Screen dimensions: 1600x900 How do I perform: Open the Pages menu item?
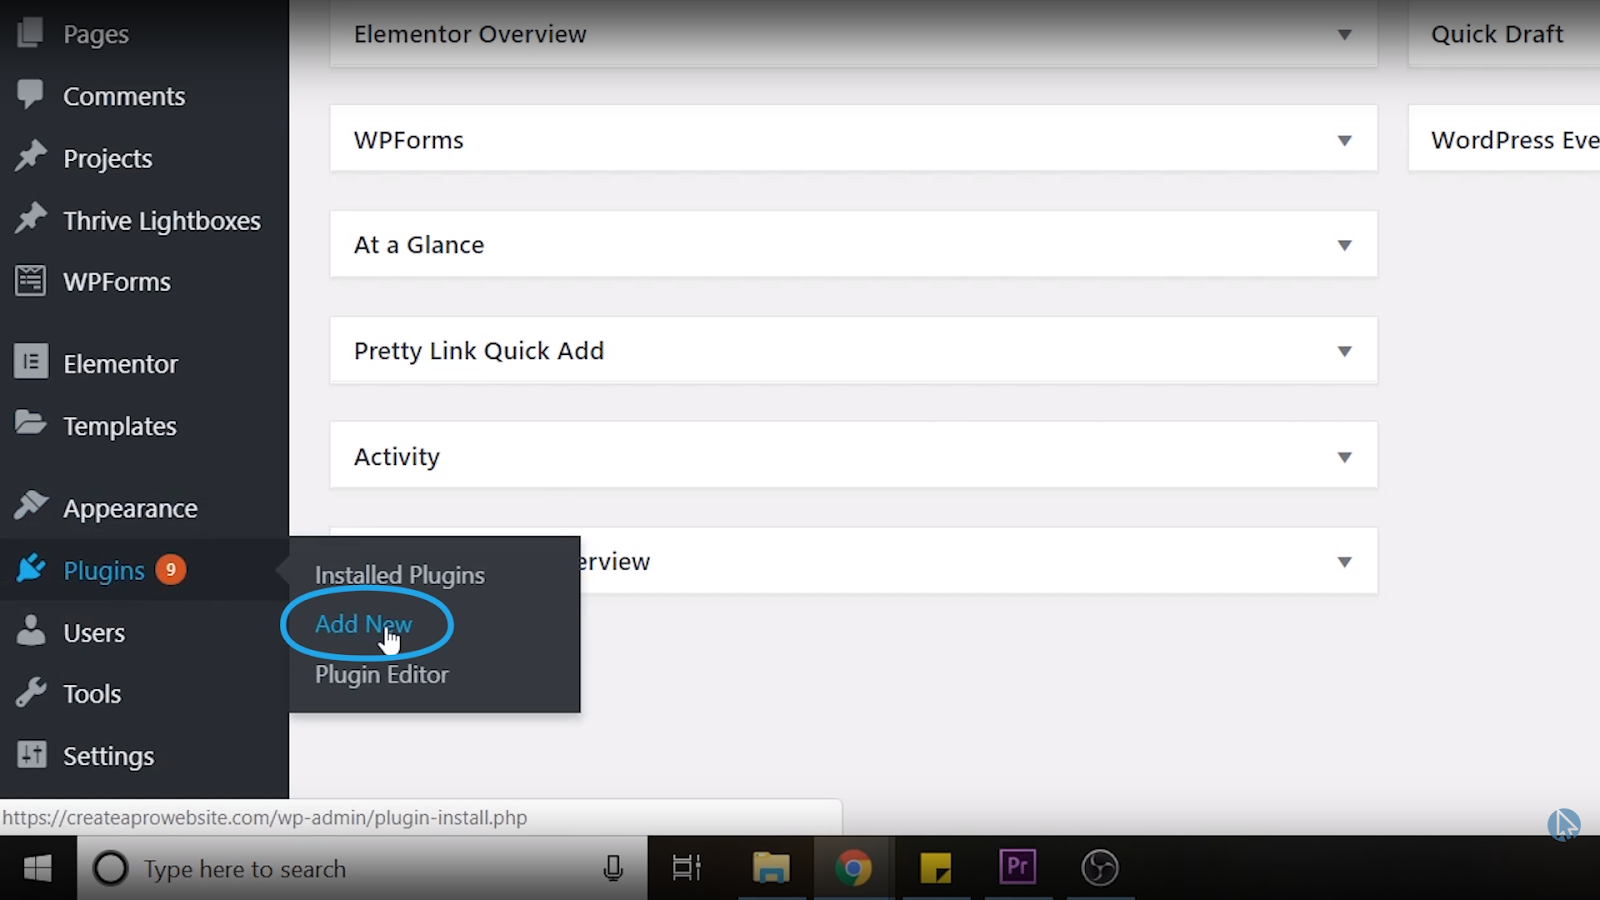(x=96, y=34)
